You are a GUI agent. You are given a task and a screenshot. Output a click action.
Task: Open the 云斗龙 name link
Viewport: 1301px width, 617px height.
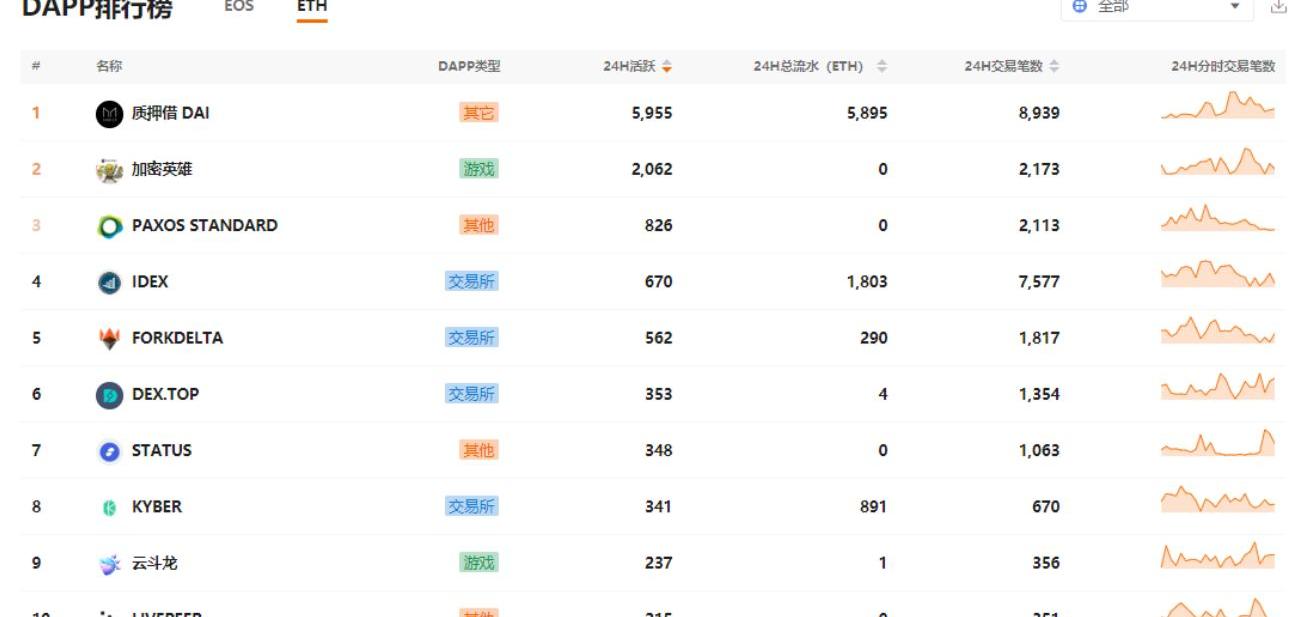click(x=155, y=563)
